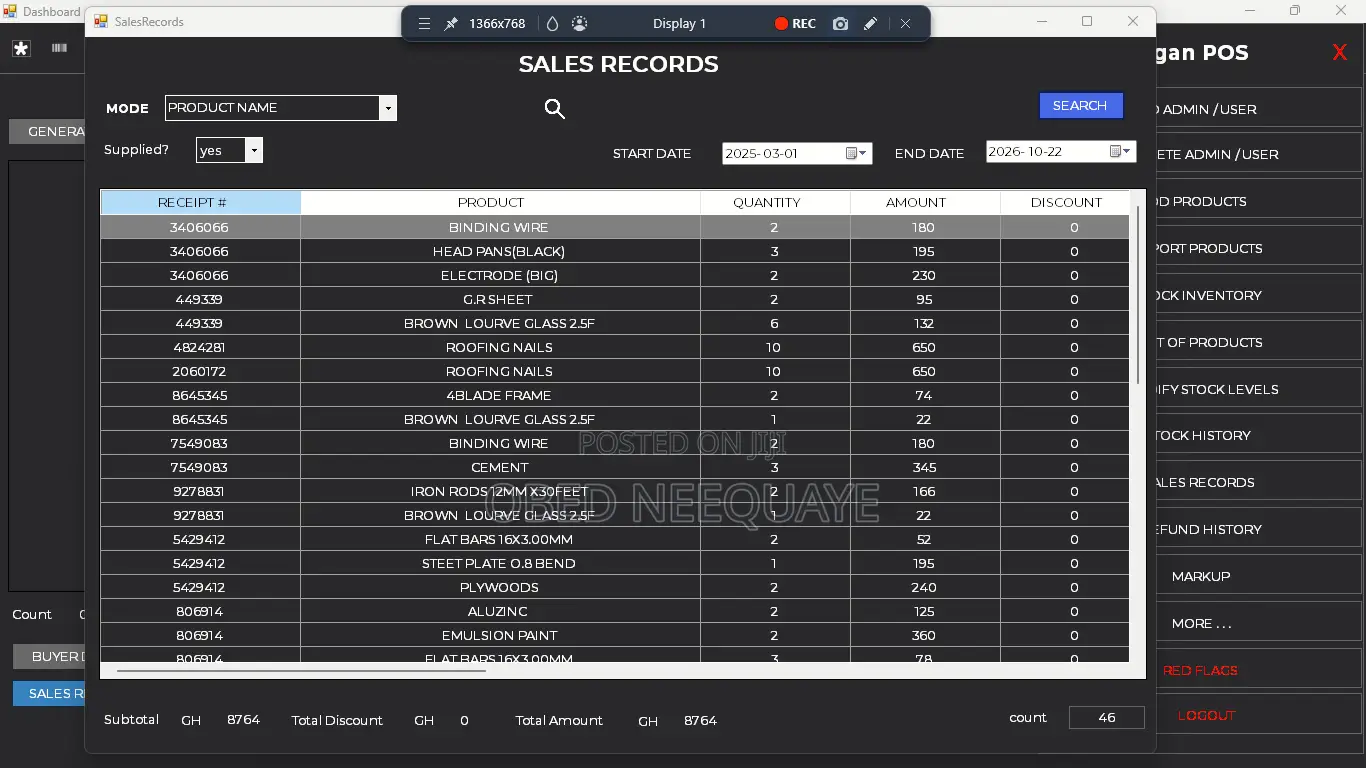Sort by PRODUCT column header

pos(500,202)
